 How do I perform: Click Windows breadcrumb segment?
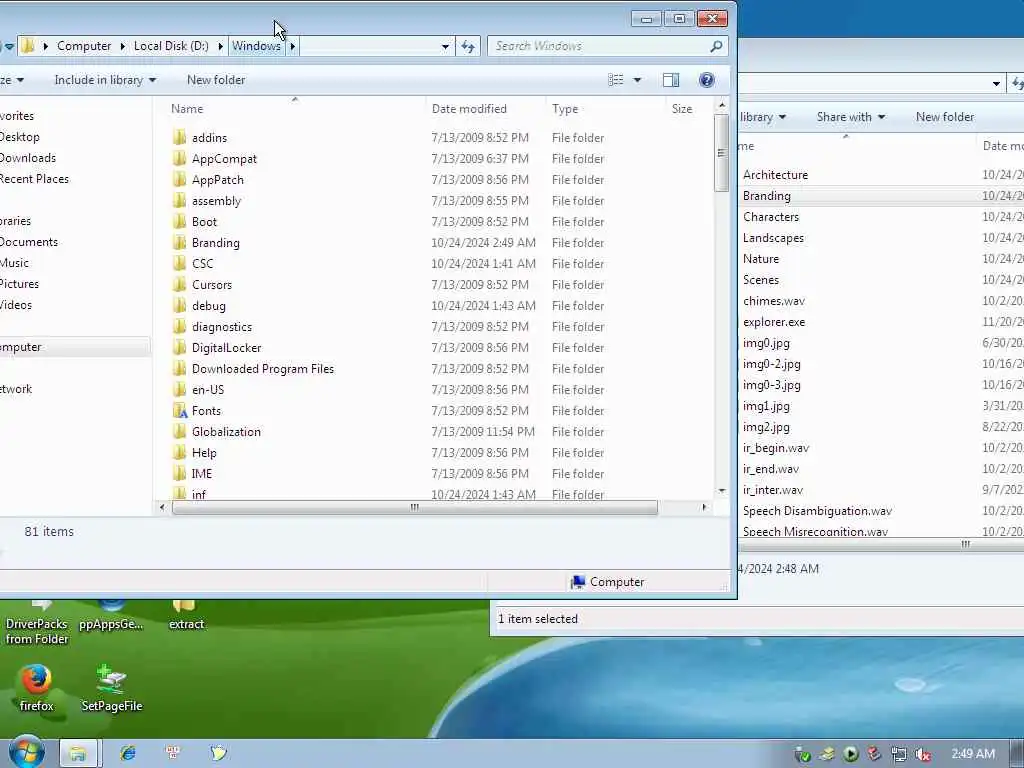257,46
